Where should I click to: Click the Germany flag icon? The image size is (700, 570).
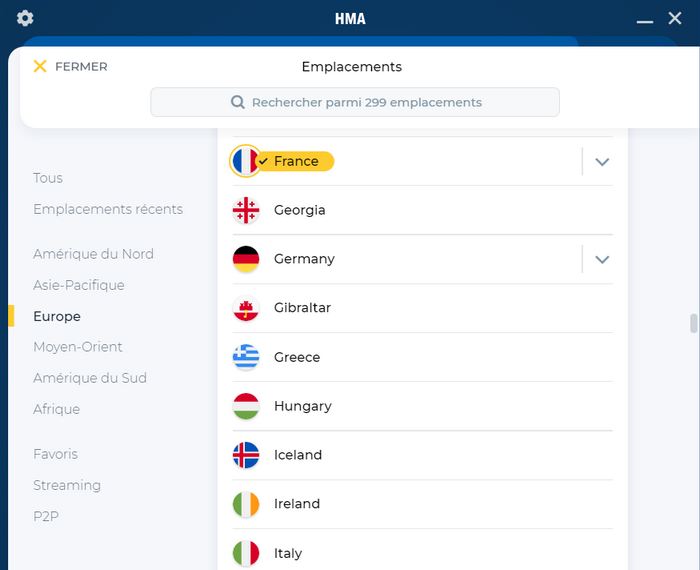pyautogui.click(x=246, y=259)
